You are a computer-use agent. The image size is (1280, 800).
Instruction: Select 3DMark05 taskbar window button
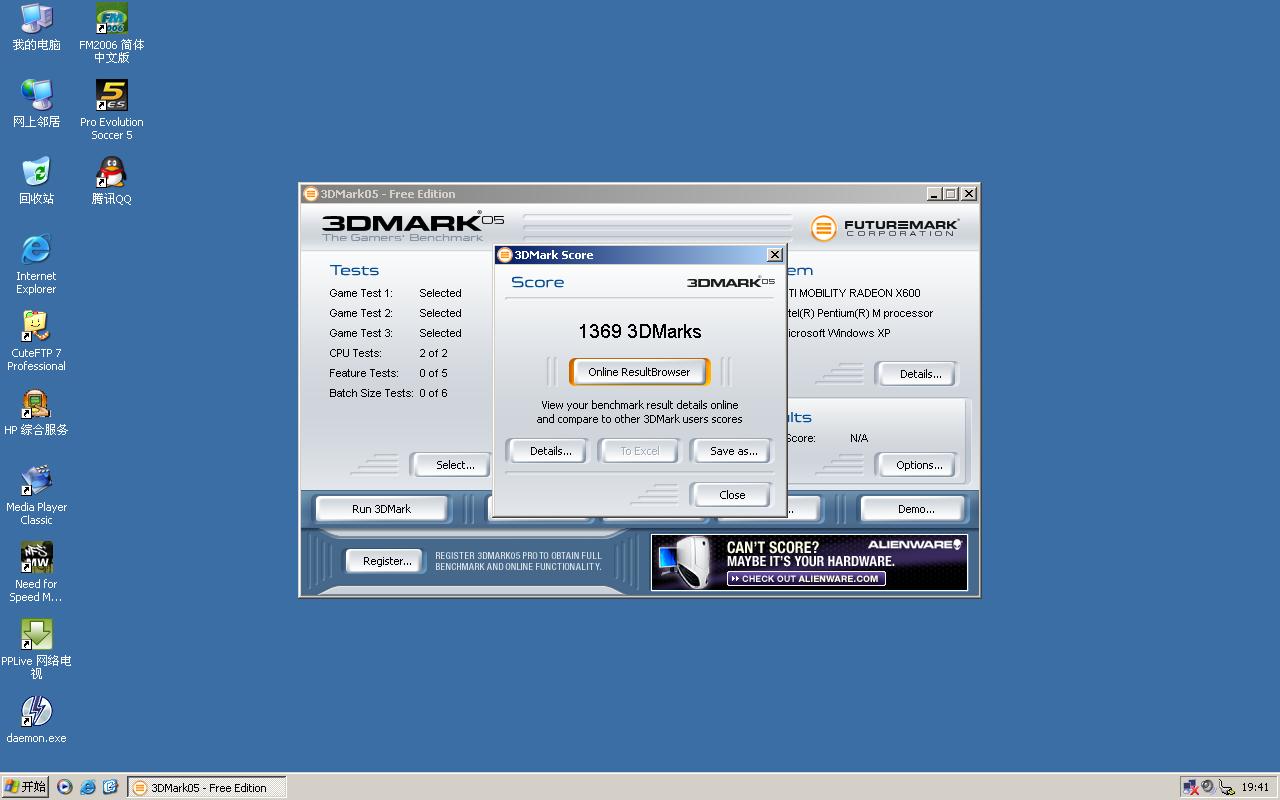pos(207,788)
